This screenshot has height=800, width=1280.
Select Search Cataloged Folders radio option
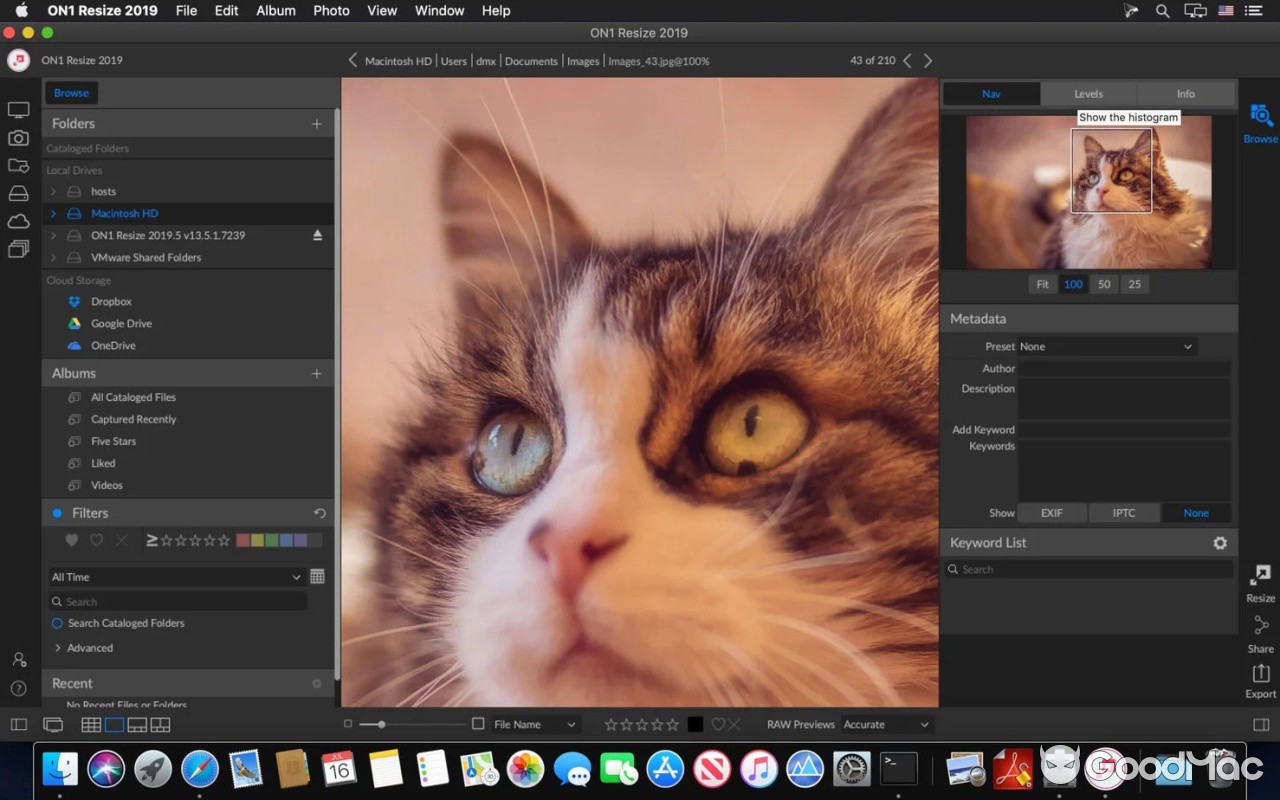pyautogui.click(x=57, y=623)
